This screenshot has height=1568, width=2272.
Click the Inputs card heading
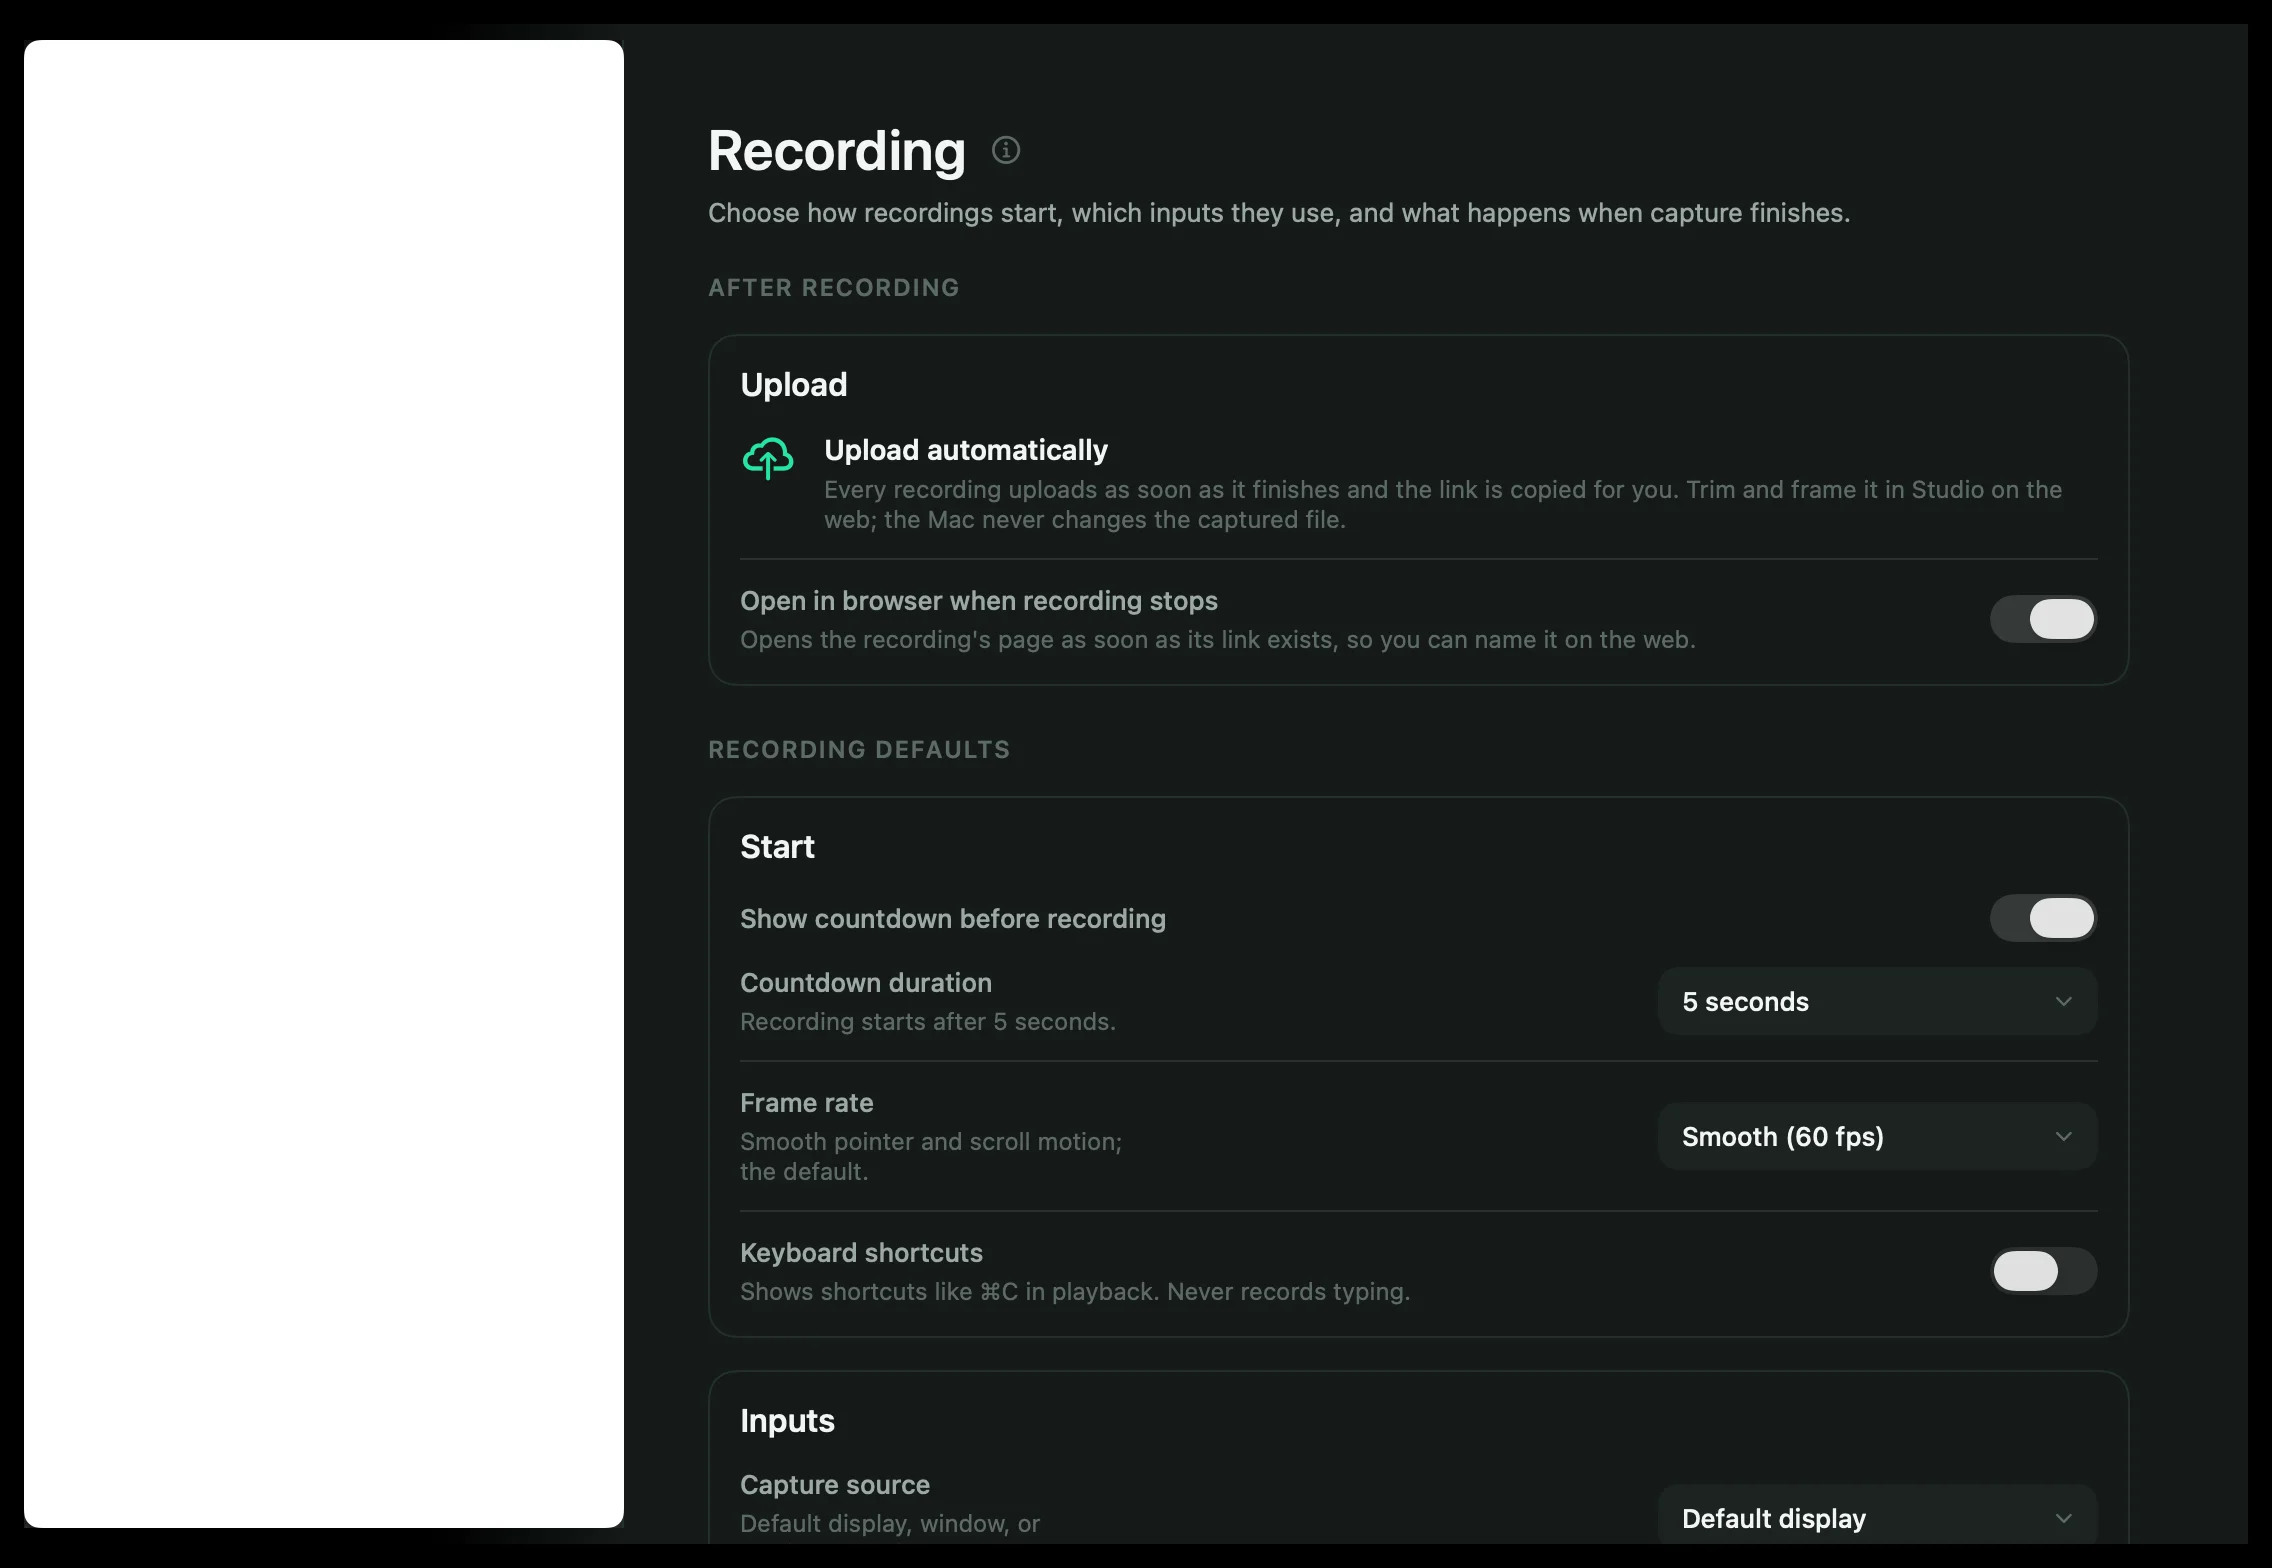click(x=787, y=1421)
